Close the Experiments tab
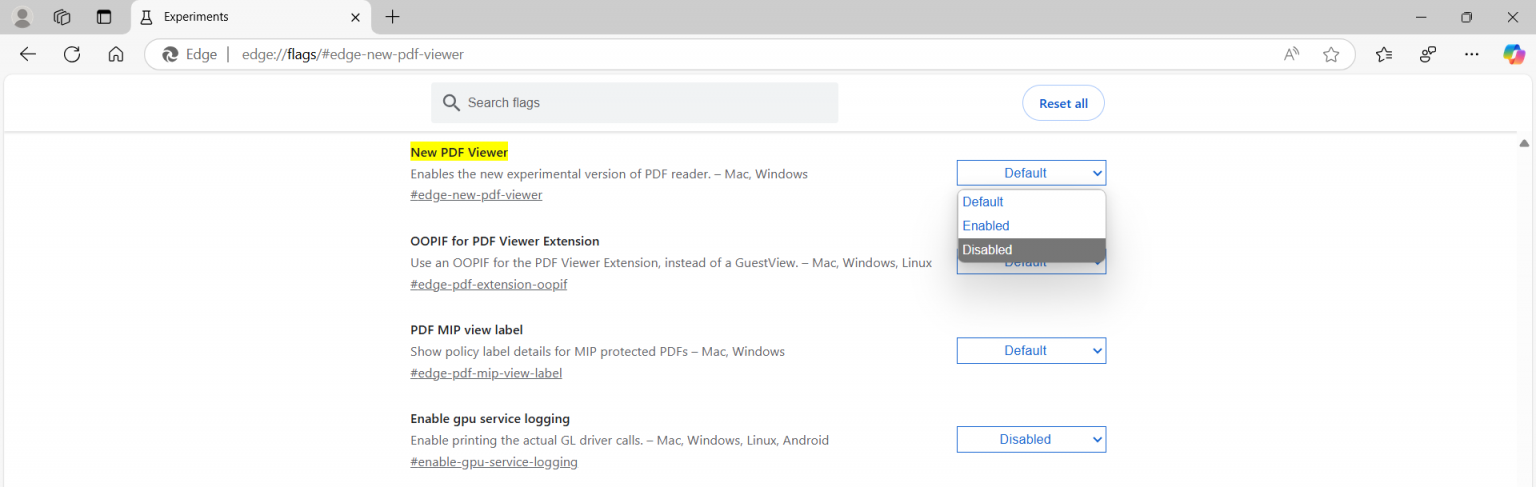Image resolution: width=1536 pixels, height=487 pixels. coord(356,17)
